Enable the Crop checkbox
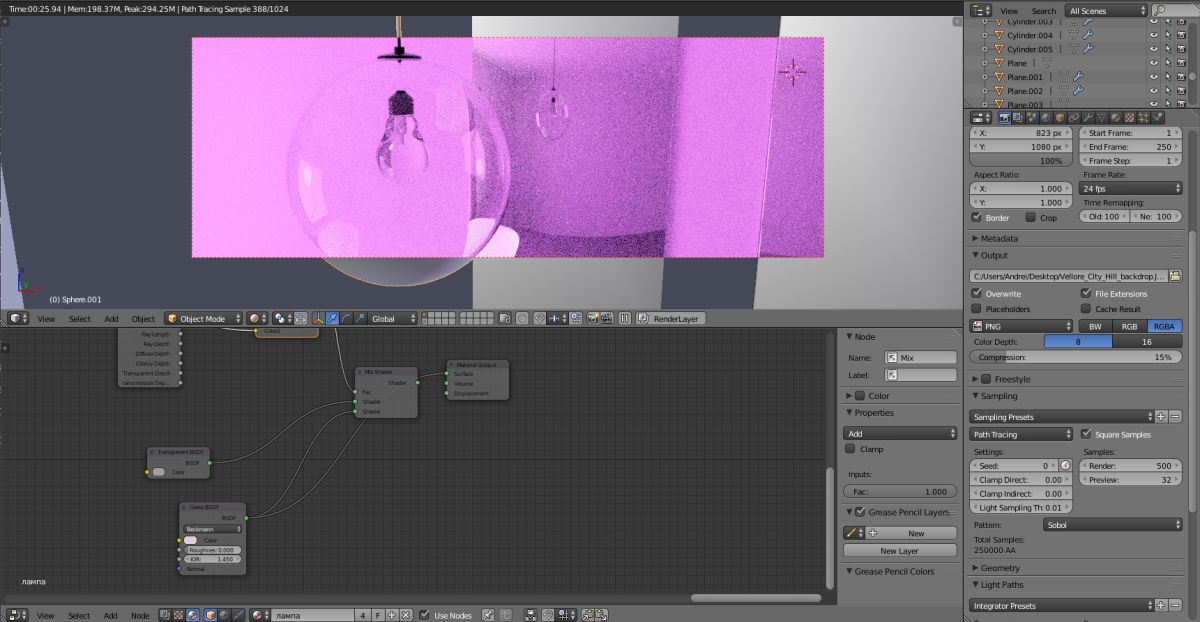Image resolution: width=1200 pixels, height=622 pixels. [x=1031, y=217]
